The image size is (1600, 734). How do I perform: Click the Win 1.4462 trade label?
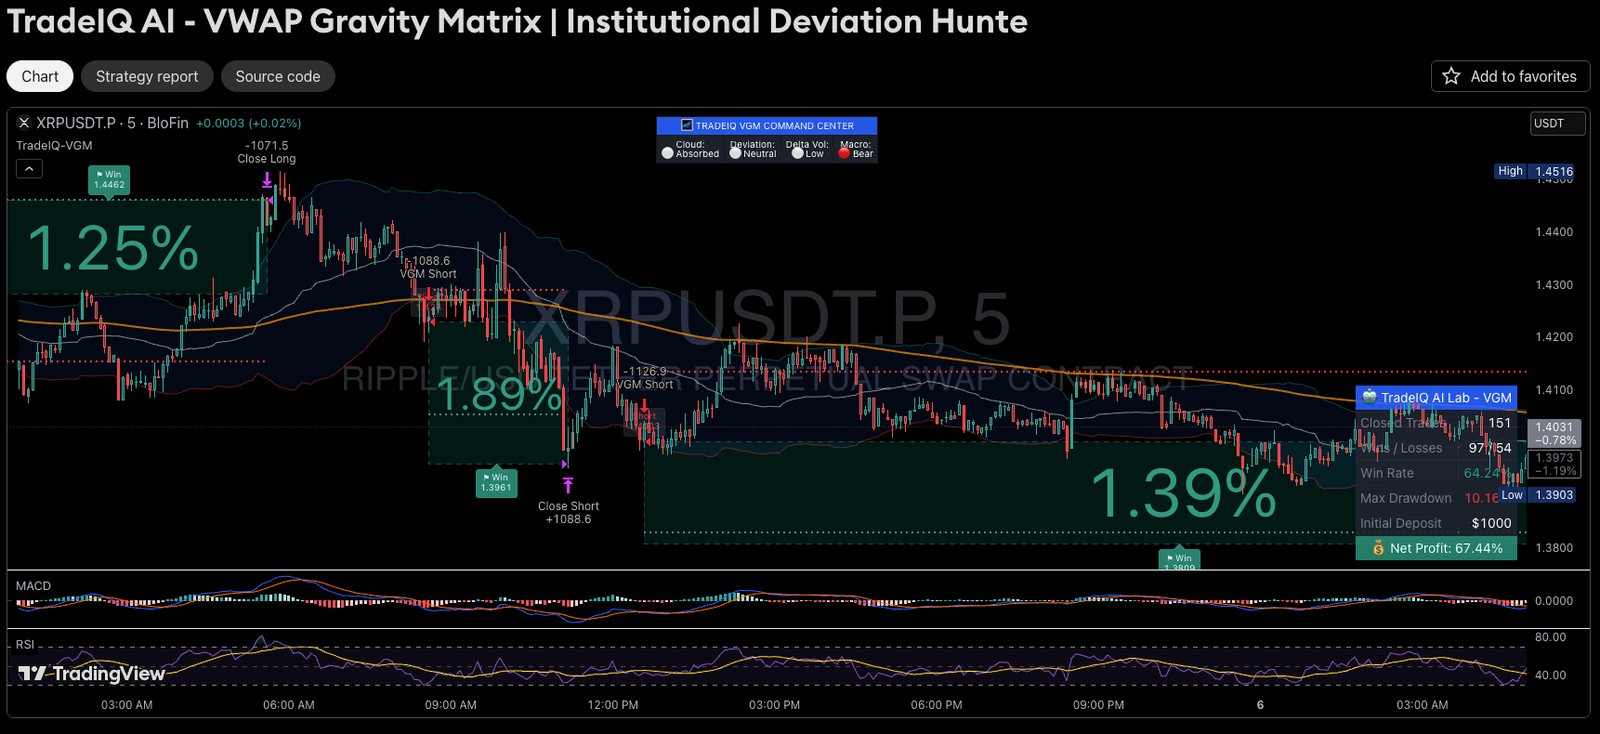(x=109, y=180)
